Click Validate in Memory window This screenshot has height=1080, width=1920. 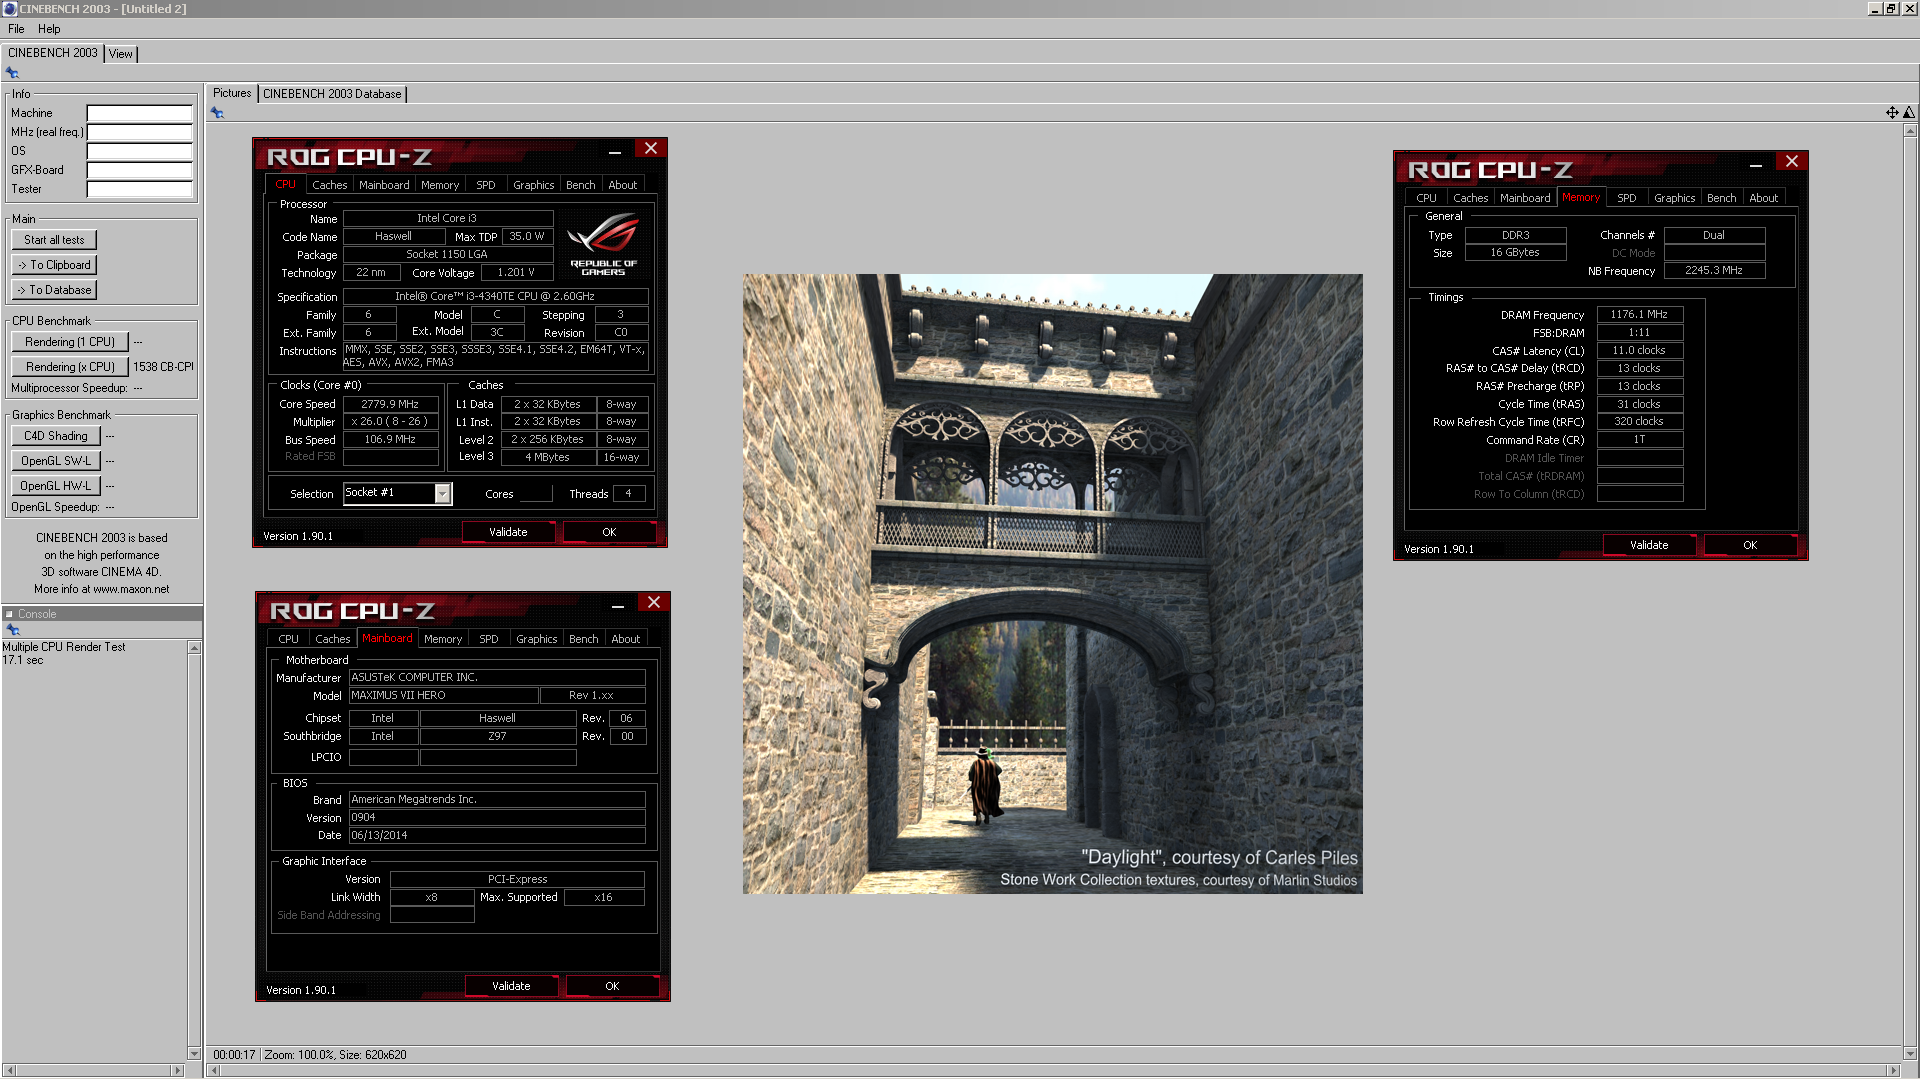[1649, 545]
